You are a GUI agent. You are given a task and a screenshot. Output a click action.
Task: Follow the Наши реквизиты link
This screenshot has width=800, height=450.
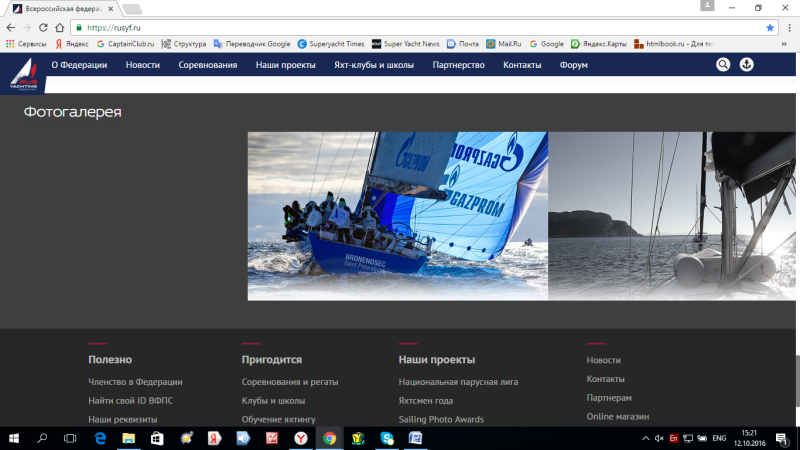122,419
